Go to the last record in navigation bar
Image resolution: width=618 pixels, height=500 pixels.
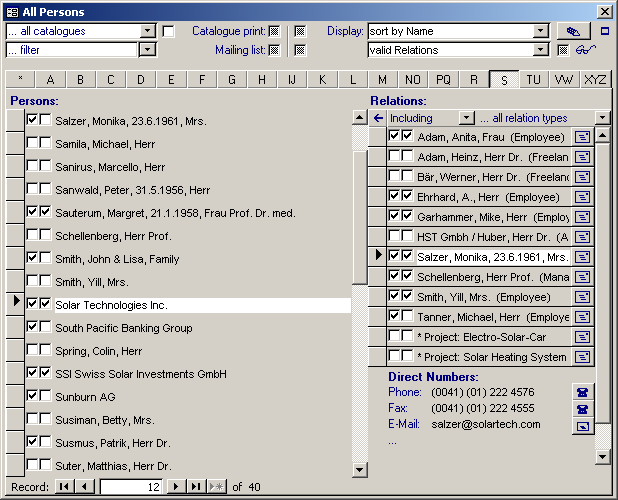[196, 486]
